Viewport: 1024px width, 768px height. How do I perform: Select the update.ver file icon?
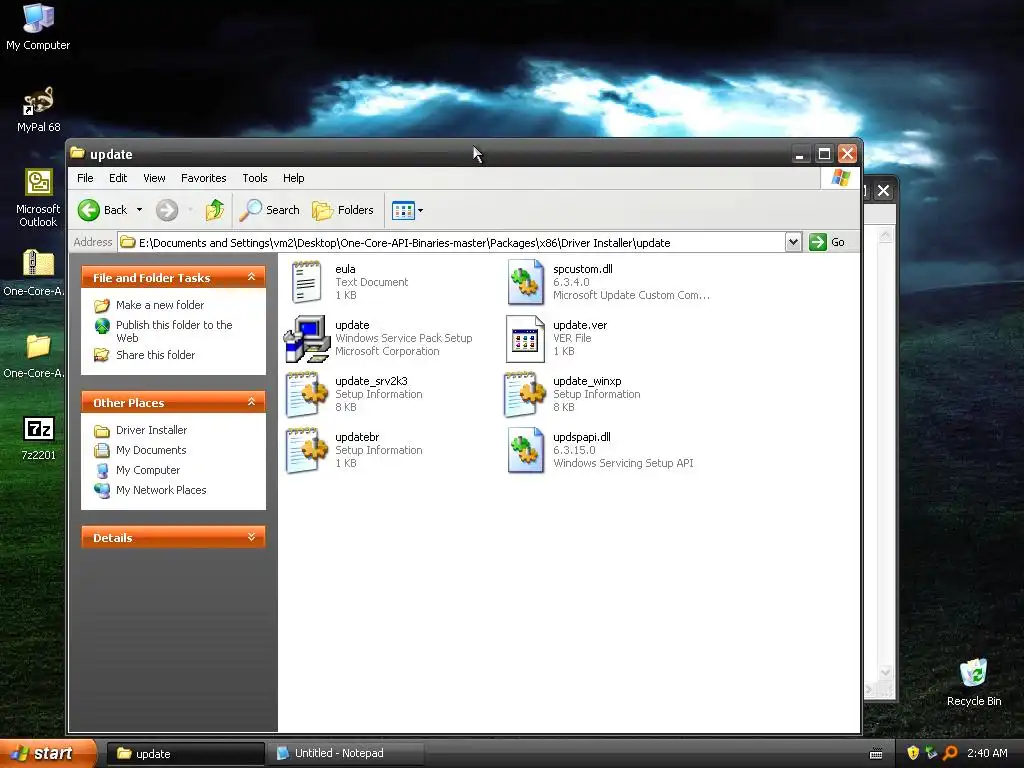[x=525, y=339]
